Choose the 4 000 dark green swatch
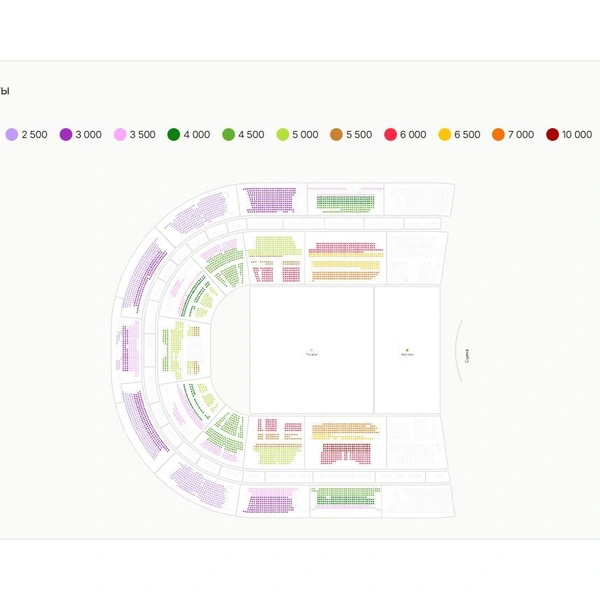The width and height of the screenshot is (600, 600). pos(174,134)
